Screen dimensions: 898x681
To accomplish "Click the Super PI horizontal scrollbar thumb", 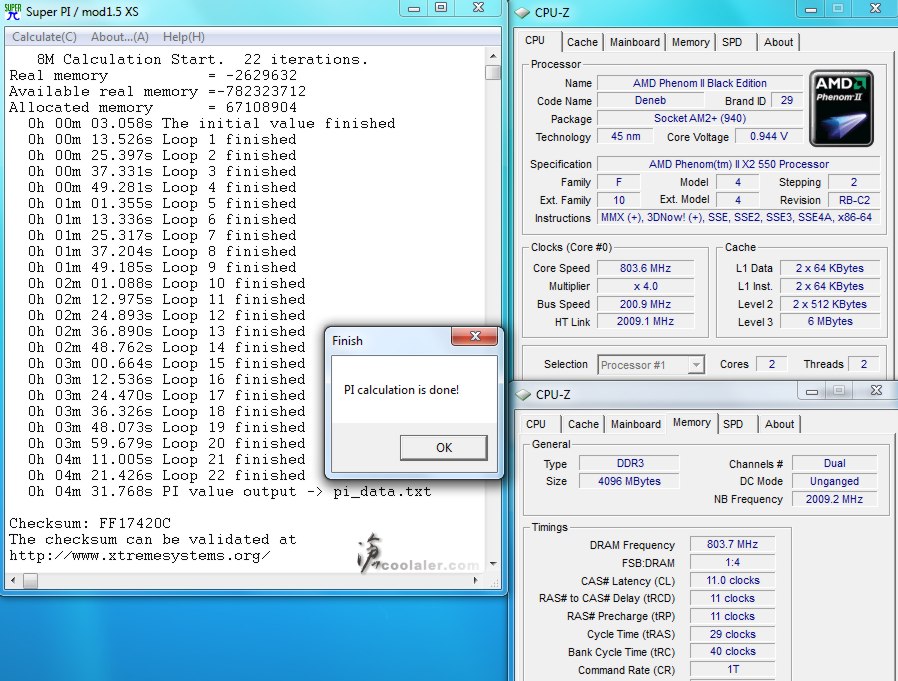I will click(30, 580).
